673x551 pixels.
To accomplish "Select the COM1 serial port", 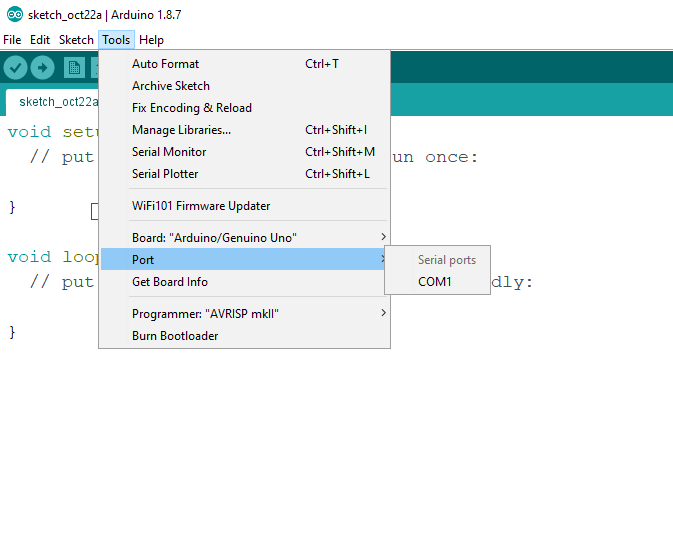I will (x=438, y=282).
